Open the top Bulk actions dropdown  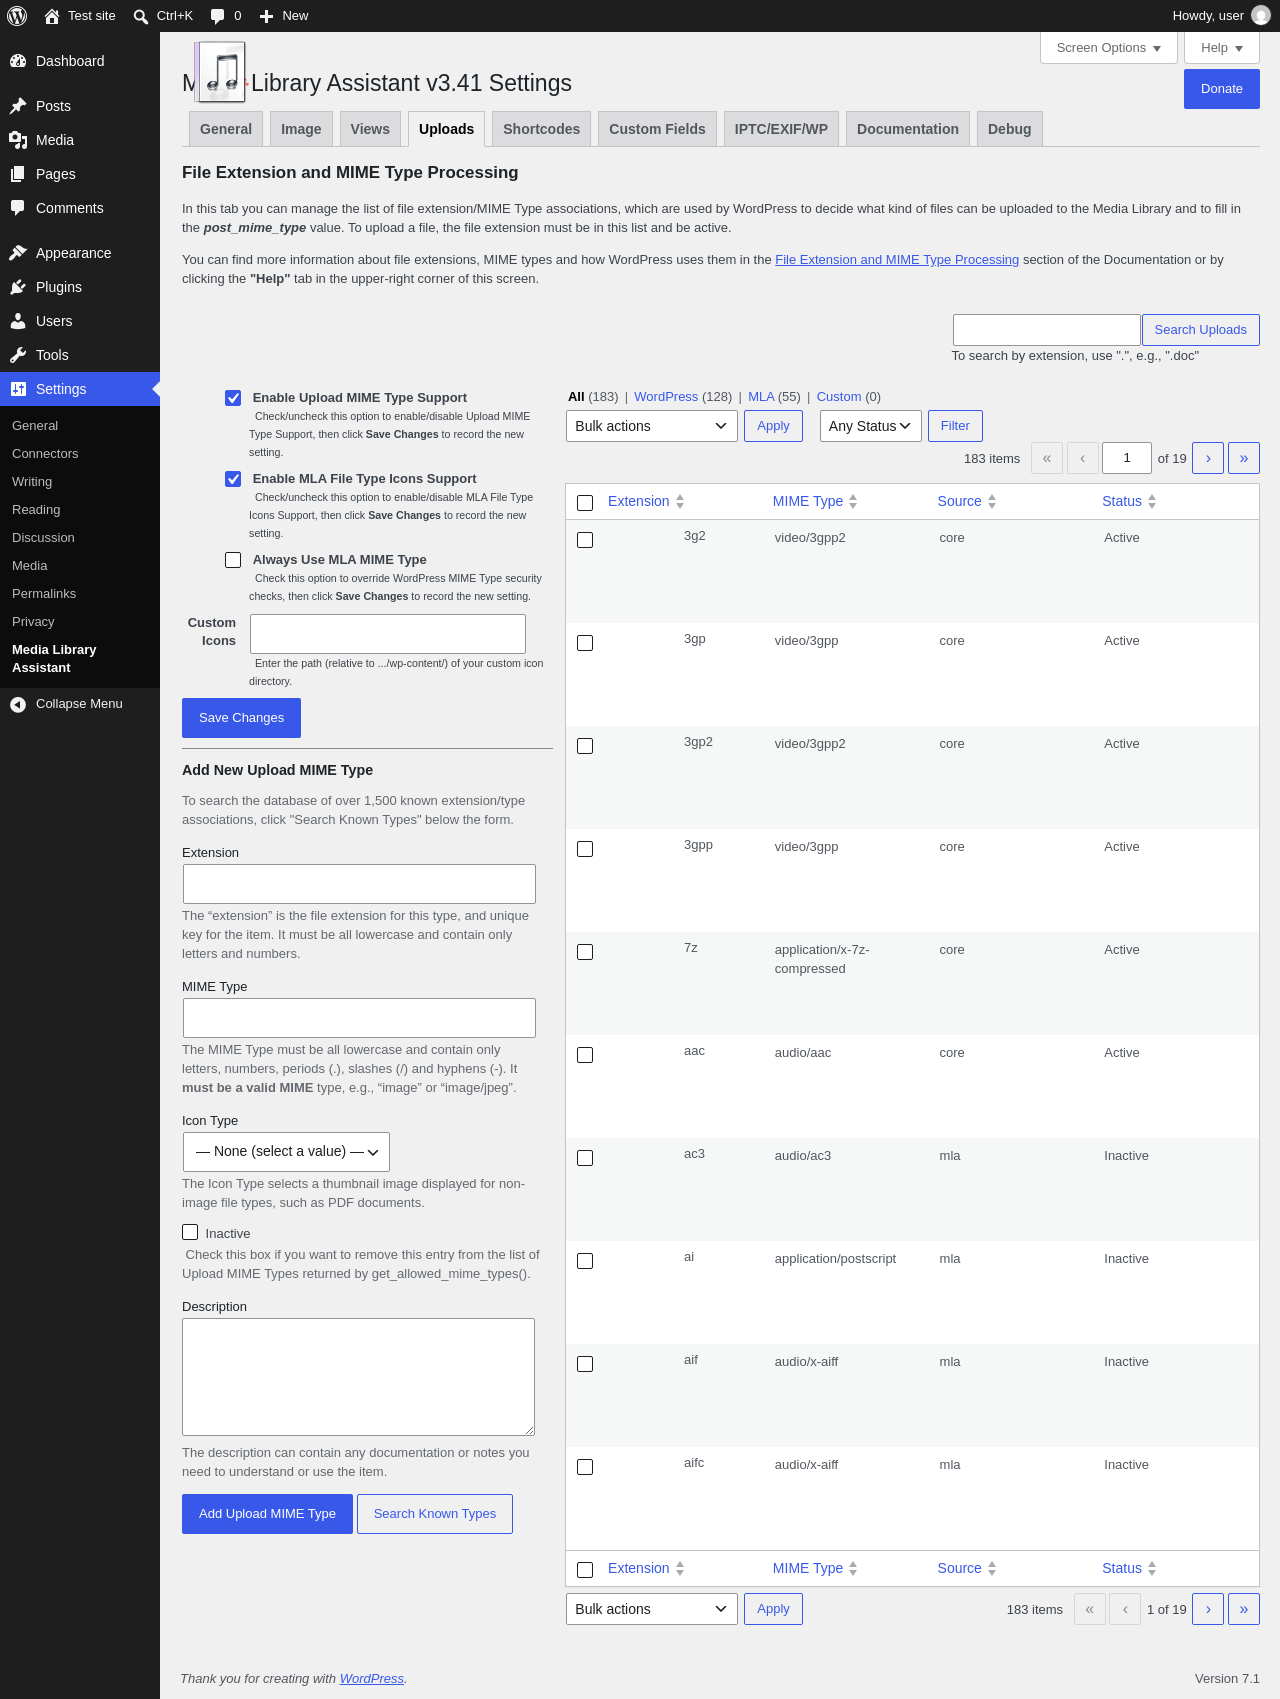[x=652, y=426]
